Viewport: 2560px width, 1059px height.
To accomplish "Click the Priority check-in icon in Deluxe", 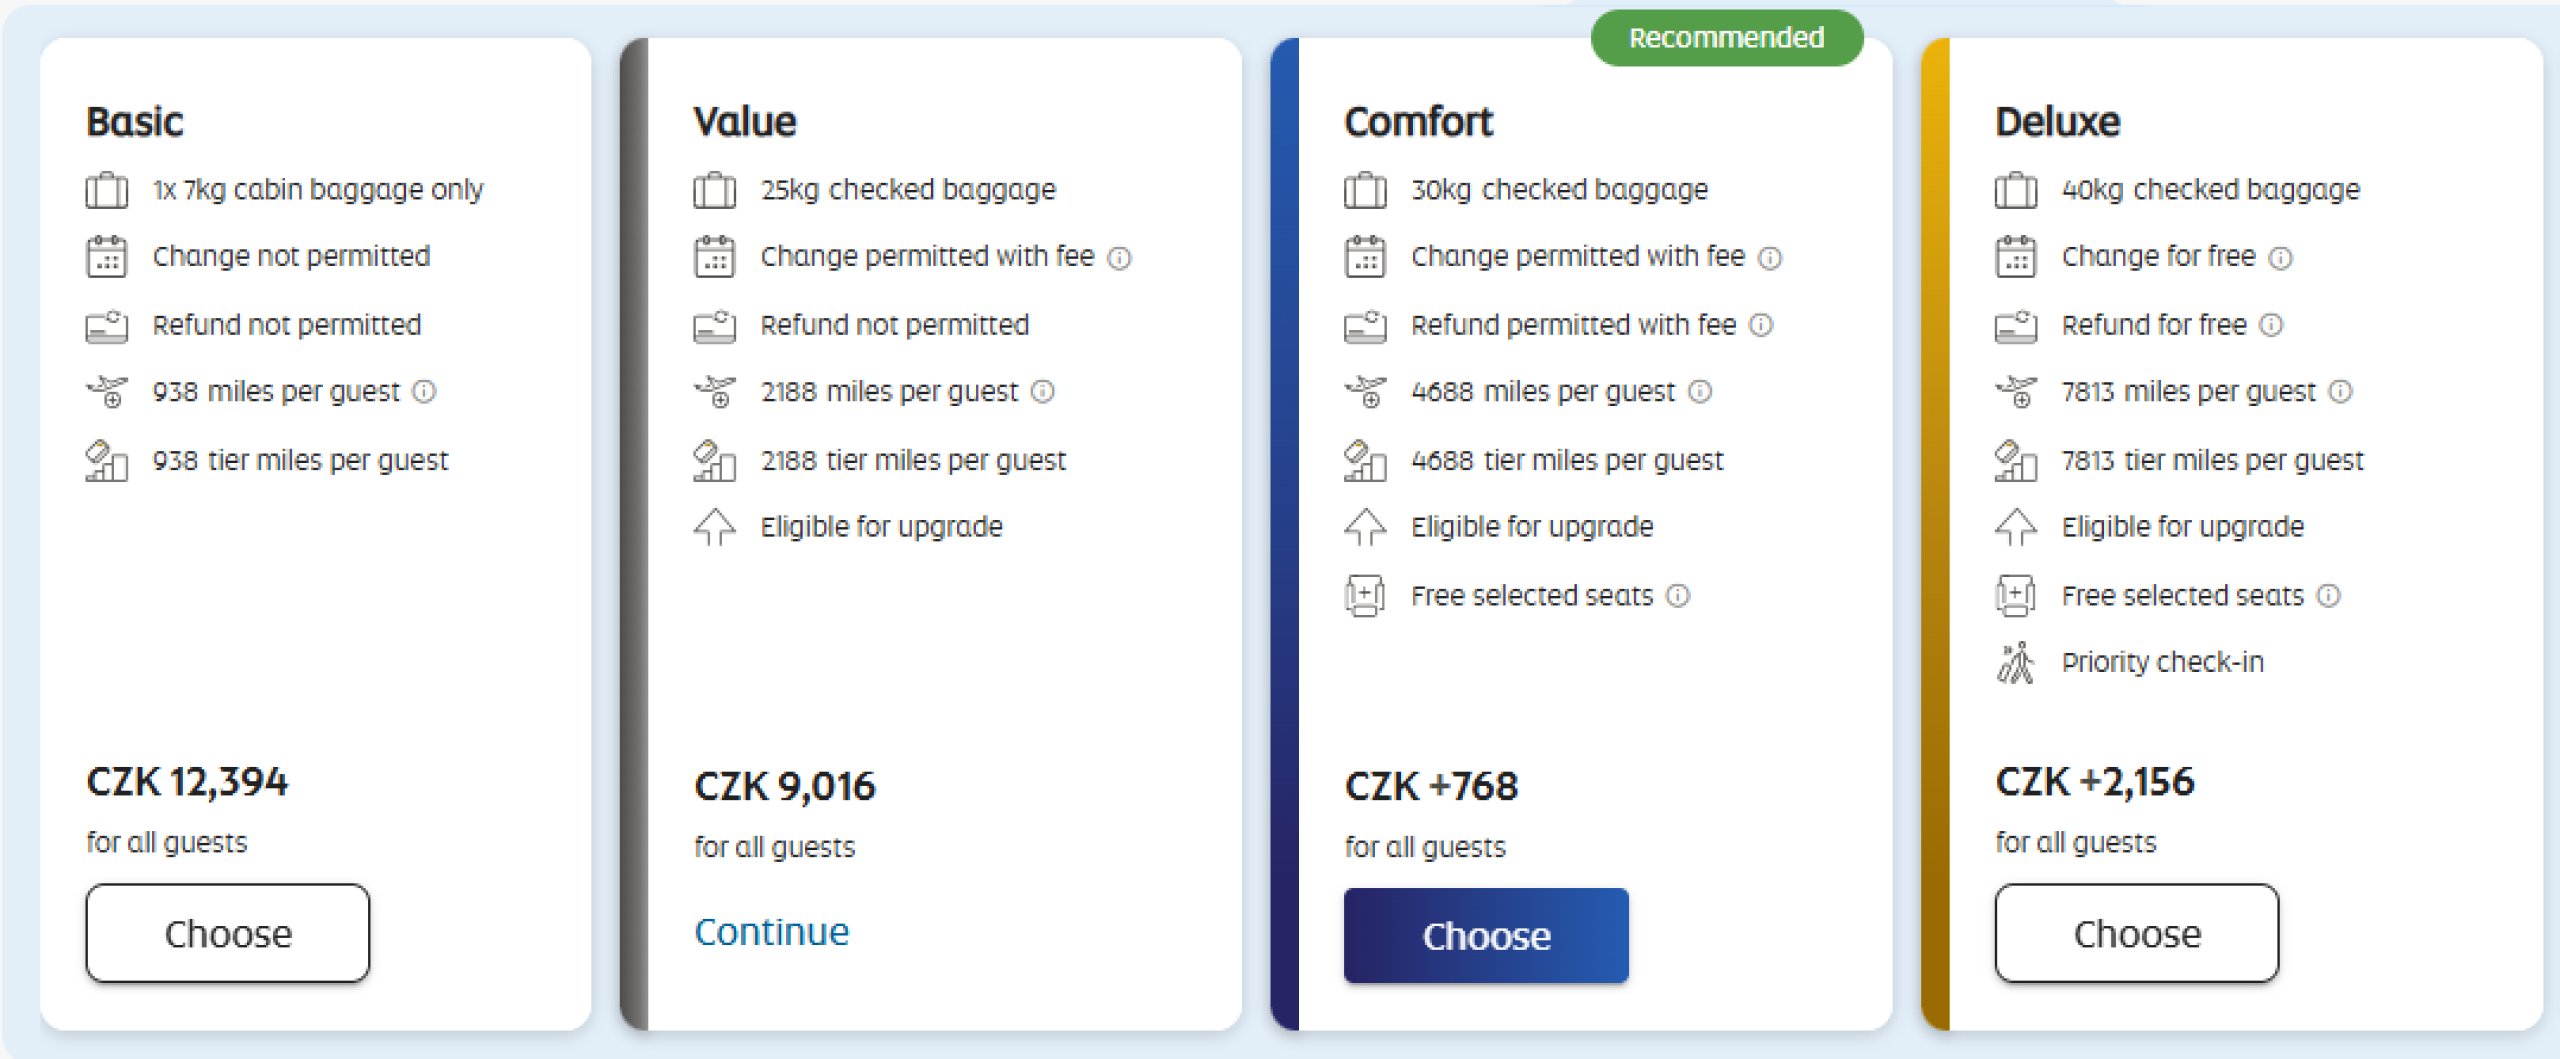I will 2016,663.
